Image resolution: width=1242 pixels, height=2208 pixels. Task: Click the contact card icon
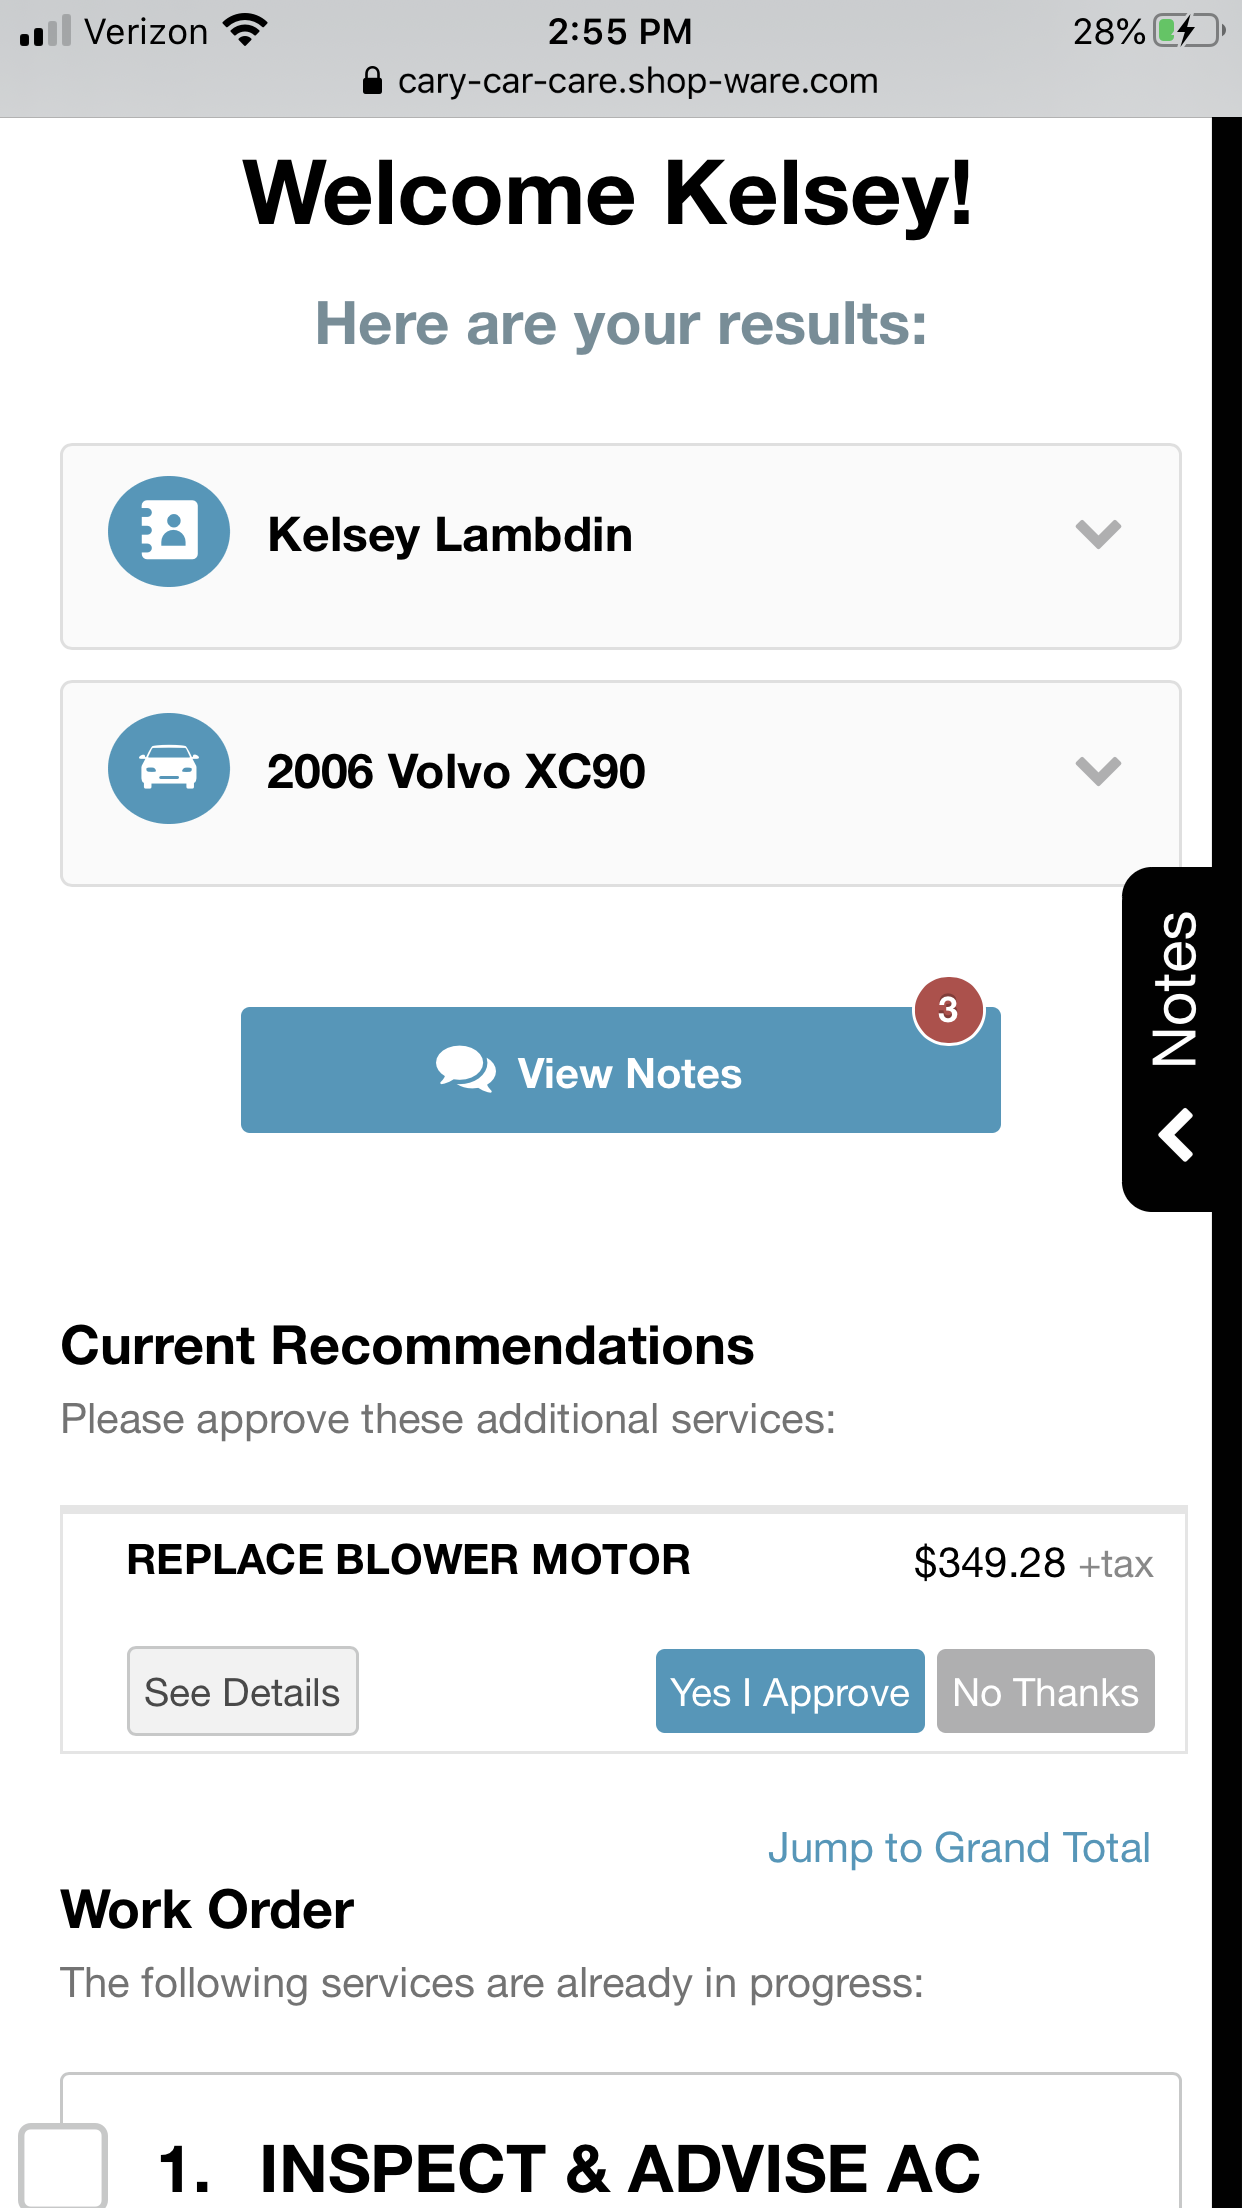(x=169, y=531)
